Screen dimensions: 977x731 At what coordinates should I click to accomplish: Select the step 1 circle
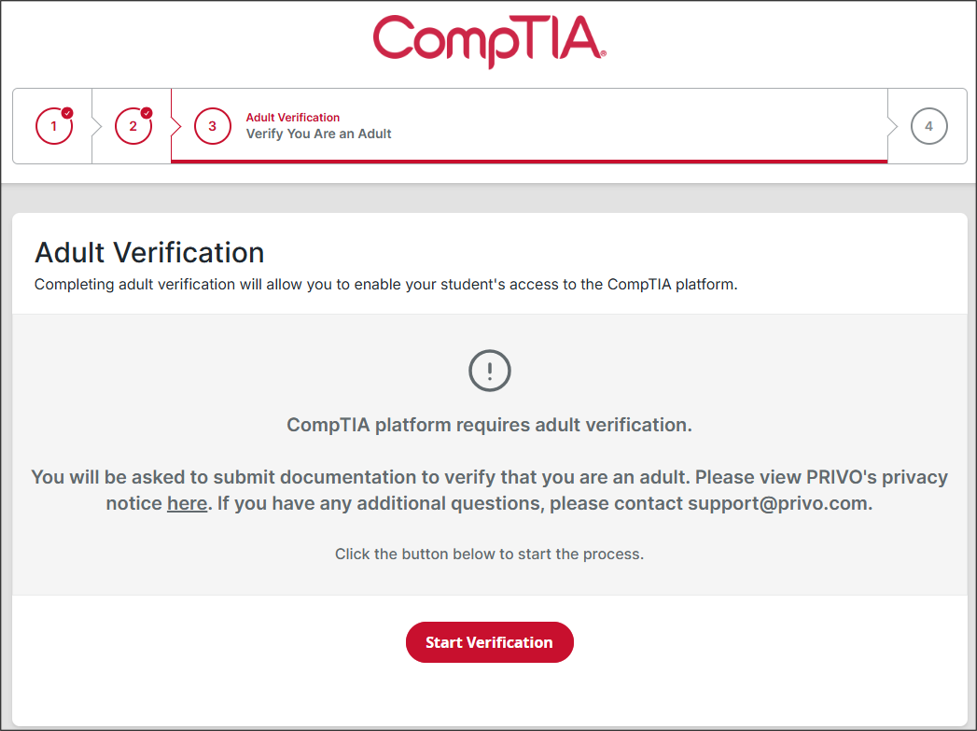pyautogui.click(x=54, y=127)
